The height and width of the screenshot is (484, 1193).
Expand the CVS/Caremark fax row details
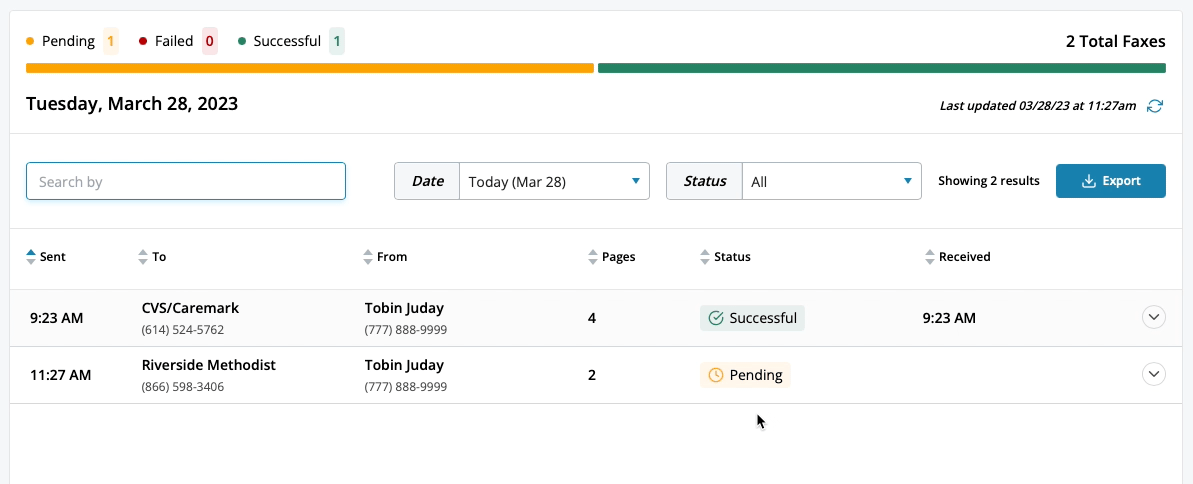(x=1154, y=317)
